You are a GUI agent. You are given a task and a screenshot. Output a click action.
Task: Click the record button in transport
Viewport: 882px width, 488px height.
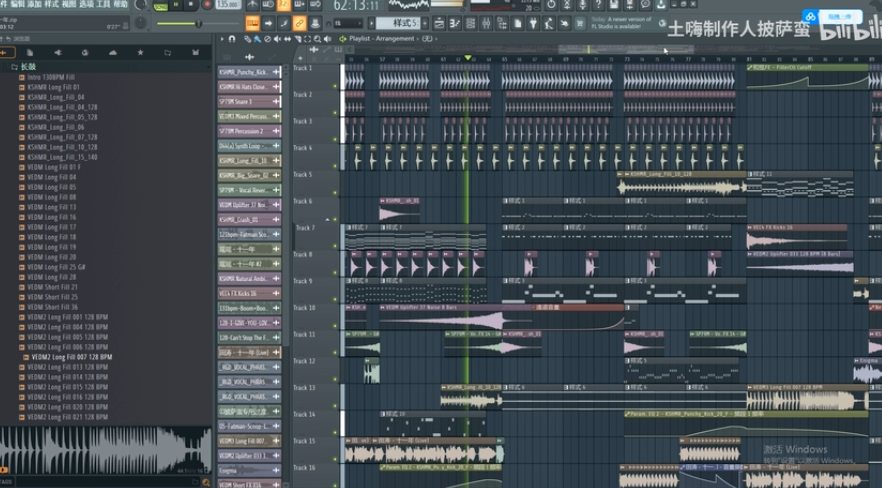click(x=207, y=5)
